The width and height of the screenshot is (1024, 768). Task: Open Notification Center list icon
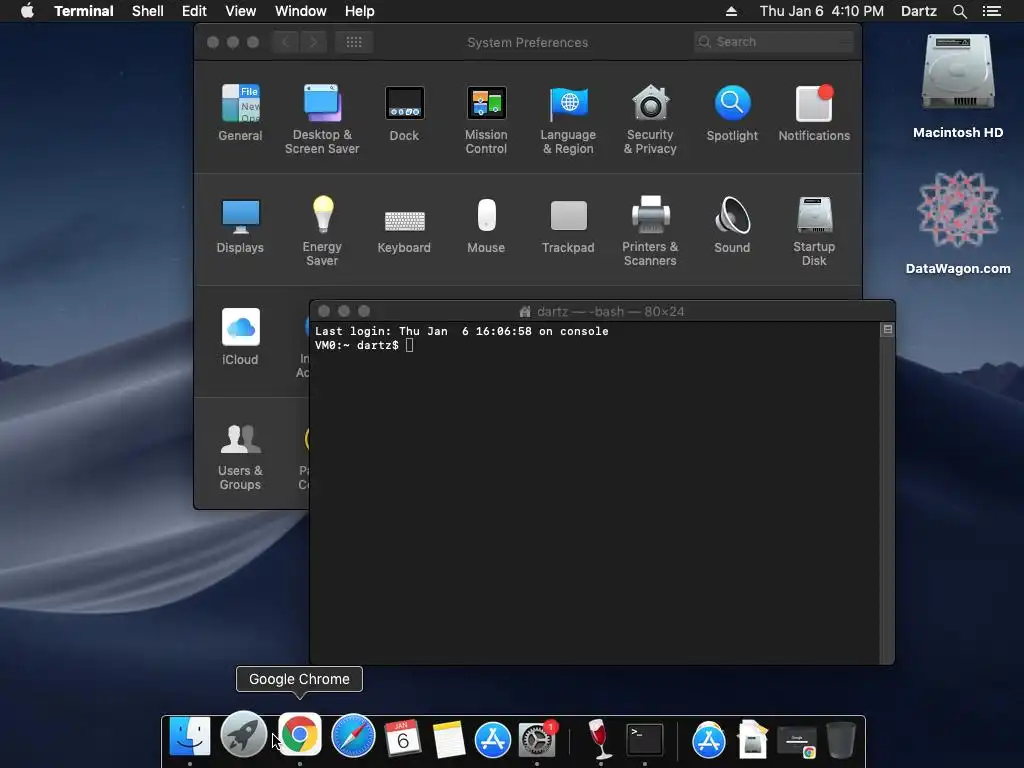[992, 11]
